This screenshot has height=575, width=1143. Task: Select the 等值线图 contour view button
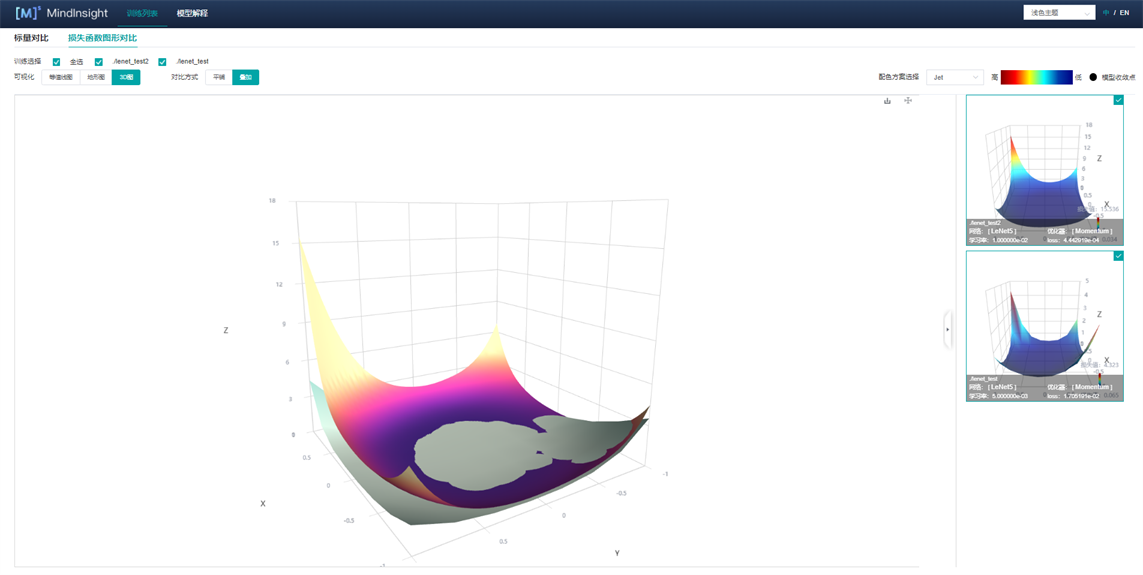click(61, 77)
